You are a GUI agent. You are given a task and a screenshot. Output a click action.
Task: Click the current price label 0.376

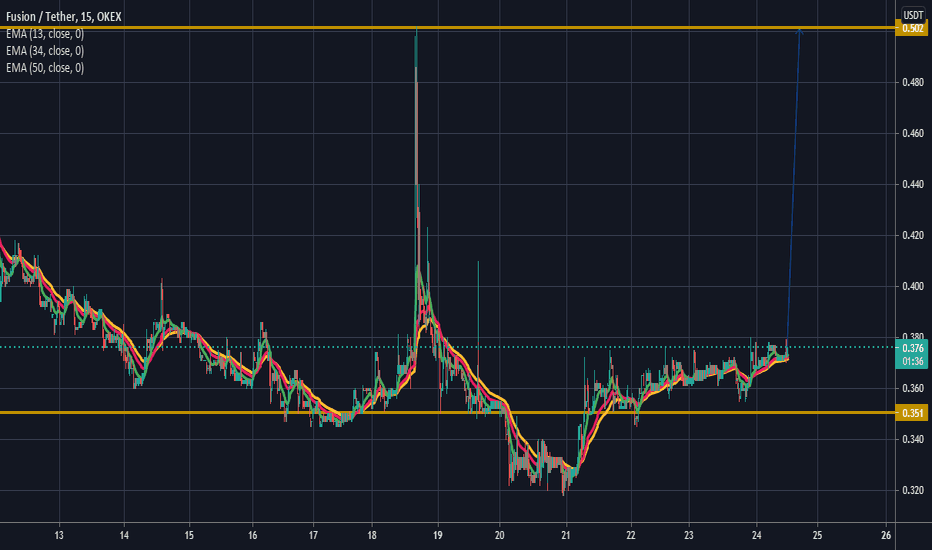[912, 348]
